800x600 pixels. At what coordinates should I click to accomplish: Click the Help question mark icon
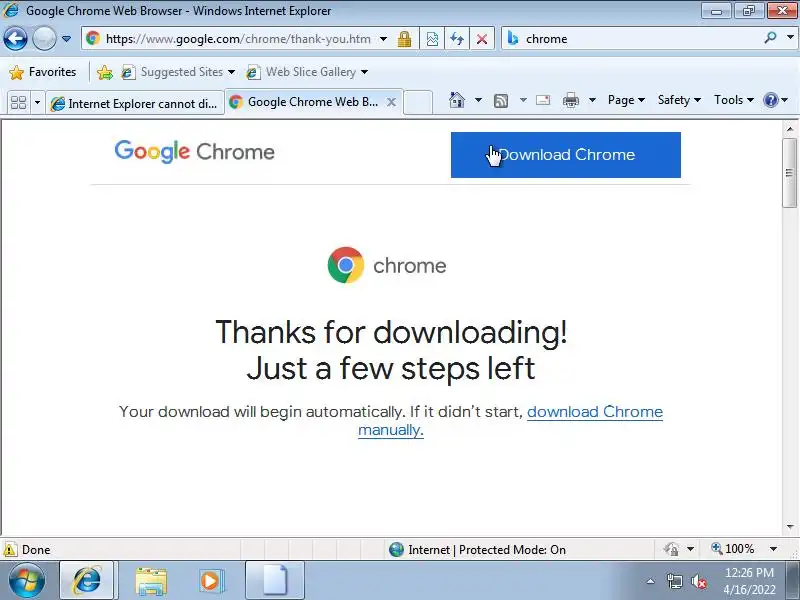[770, 100]
